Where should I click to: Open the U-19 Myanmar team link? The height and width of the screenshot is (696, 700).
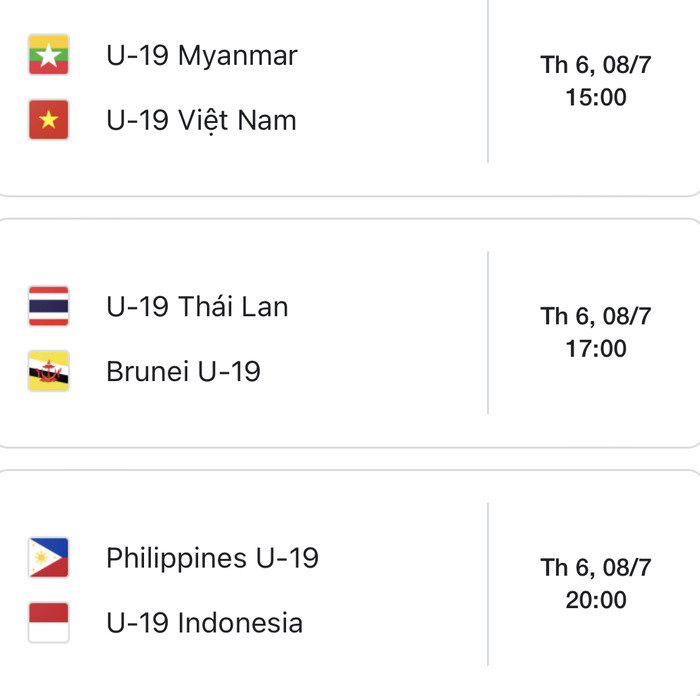pos(202,57)
